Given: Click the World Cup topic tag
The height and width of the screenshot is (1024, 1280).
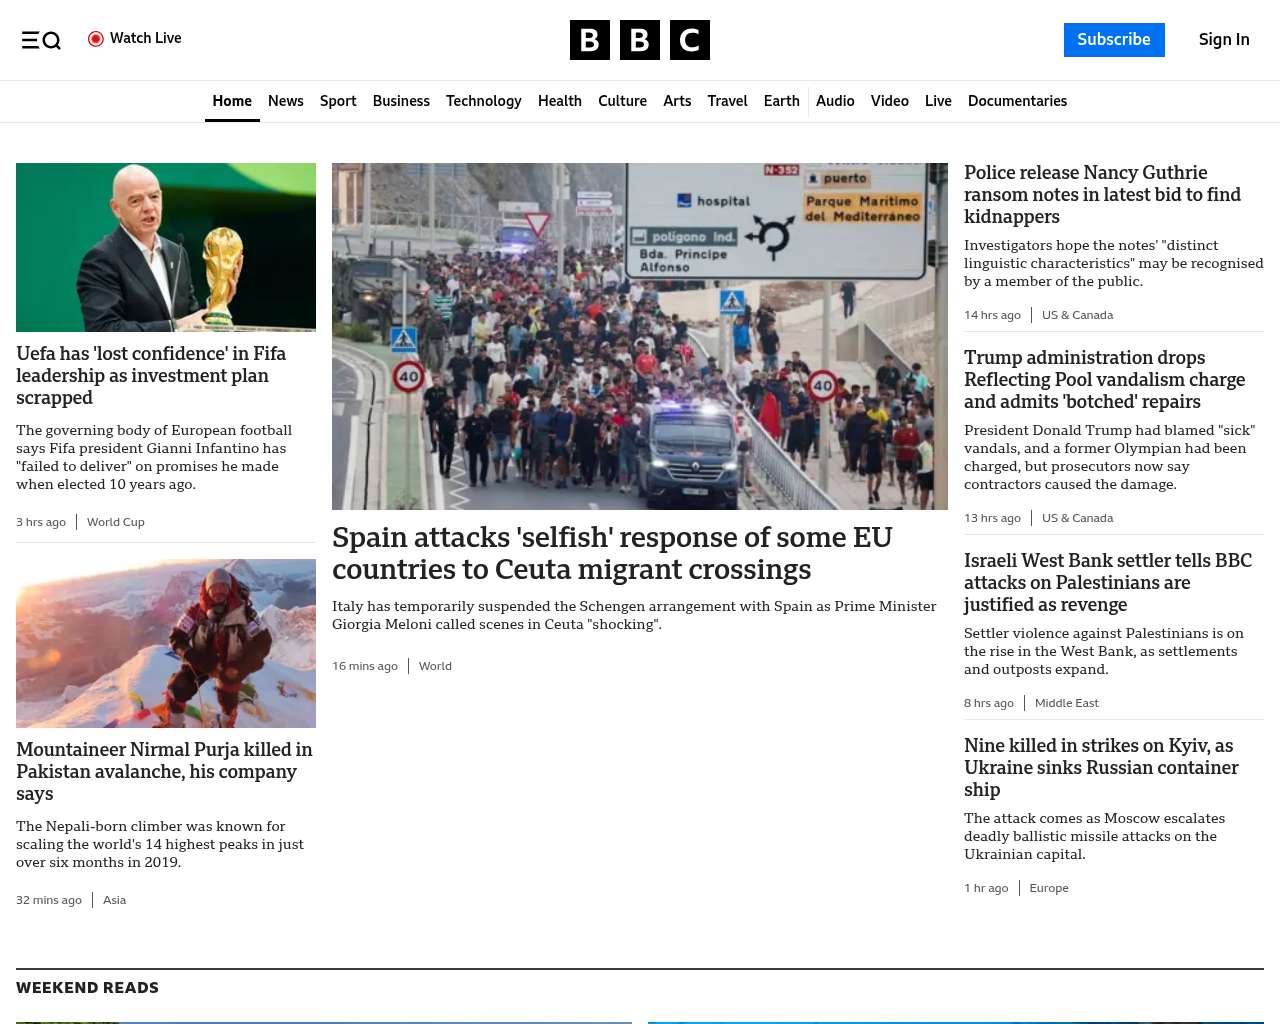Looking at the screenshot, I should click(x=116, y=522).
